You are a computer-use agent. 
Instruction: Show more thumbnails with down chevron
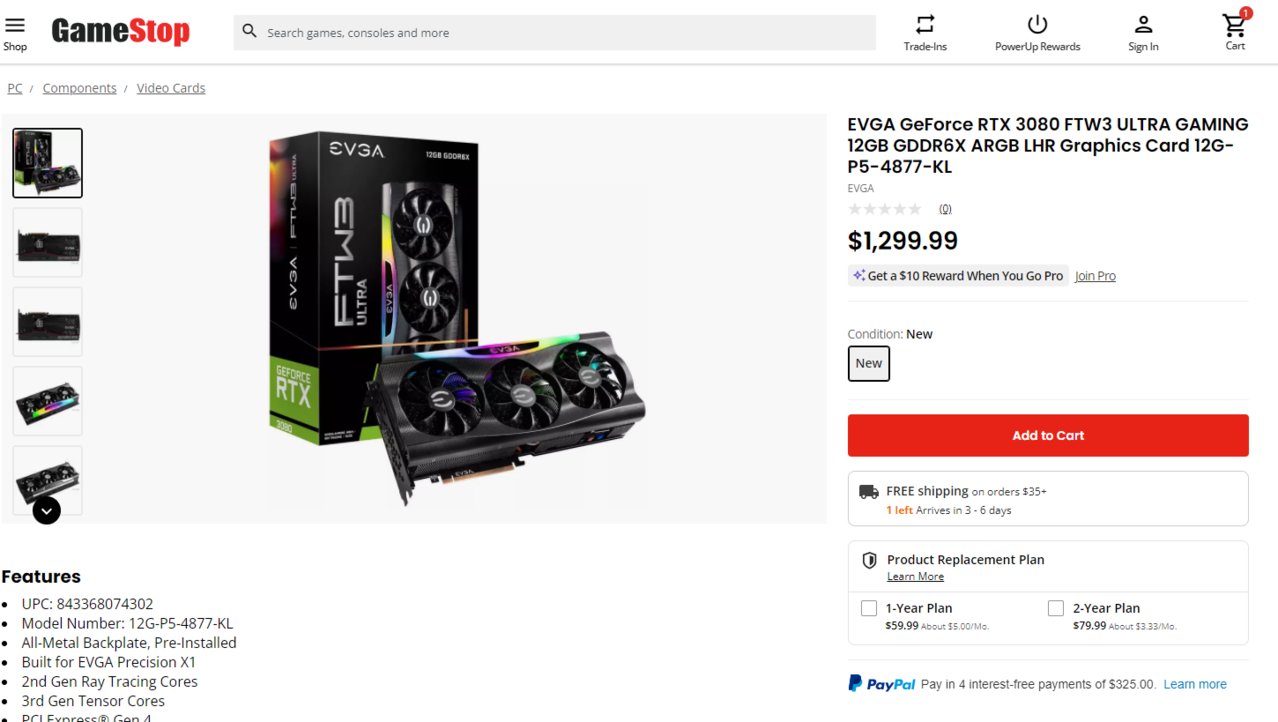(x=47, y=510)
